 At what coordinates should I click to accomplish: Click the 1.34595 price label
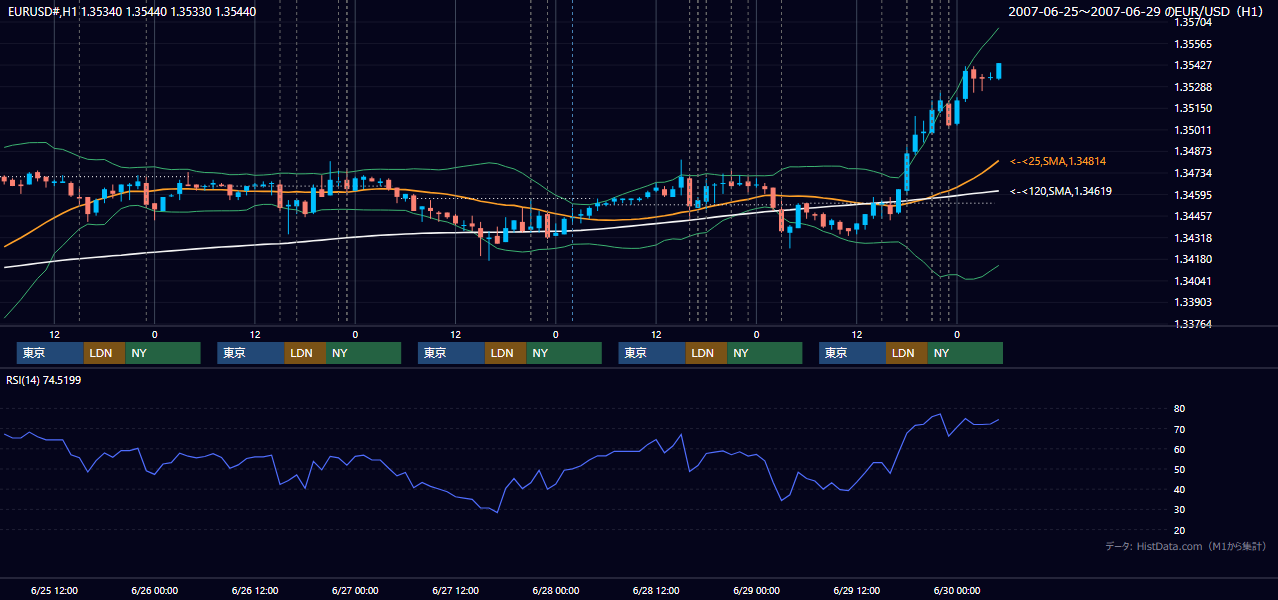pos(1192,195)
